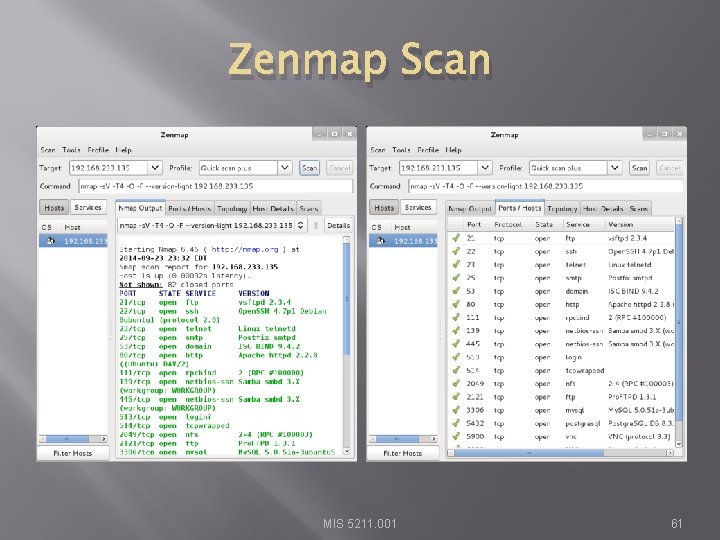Click green check icon for port 139

coord(456,331)
